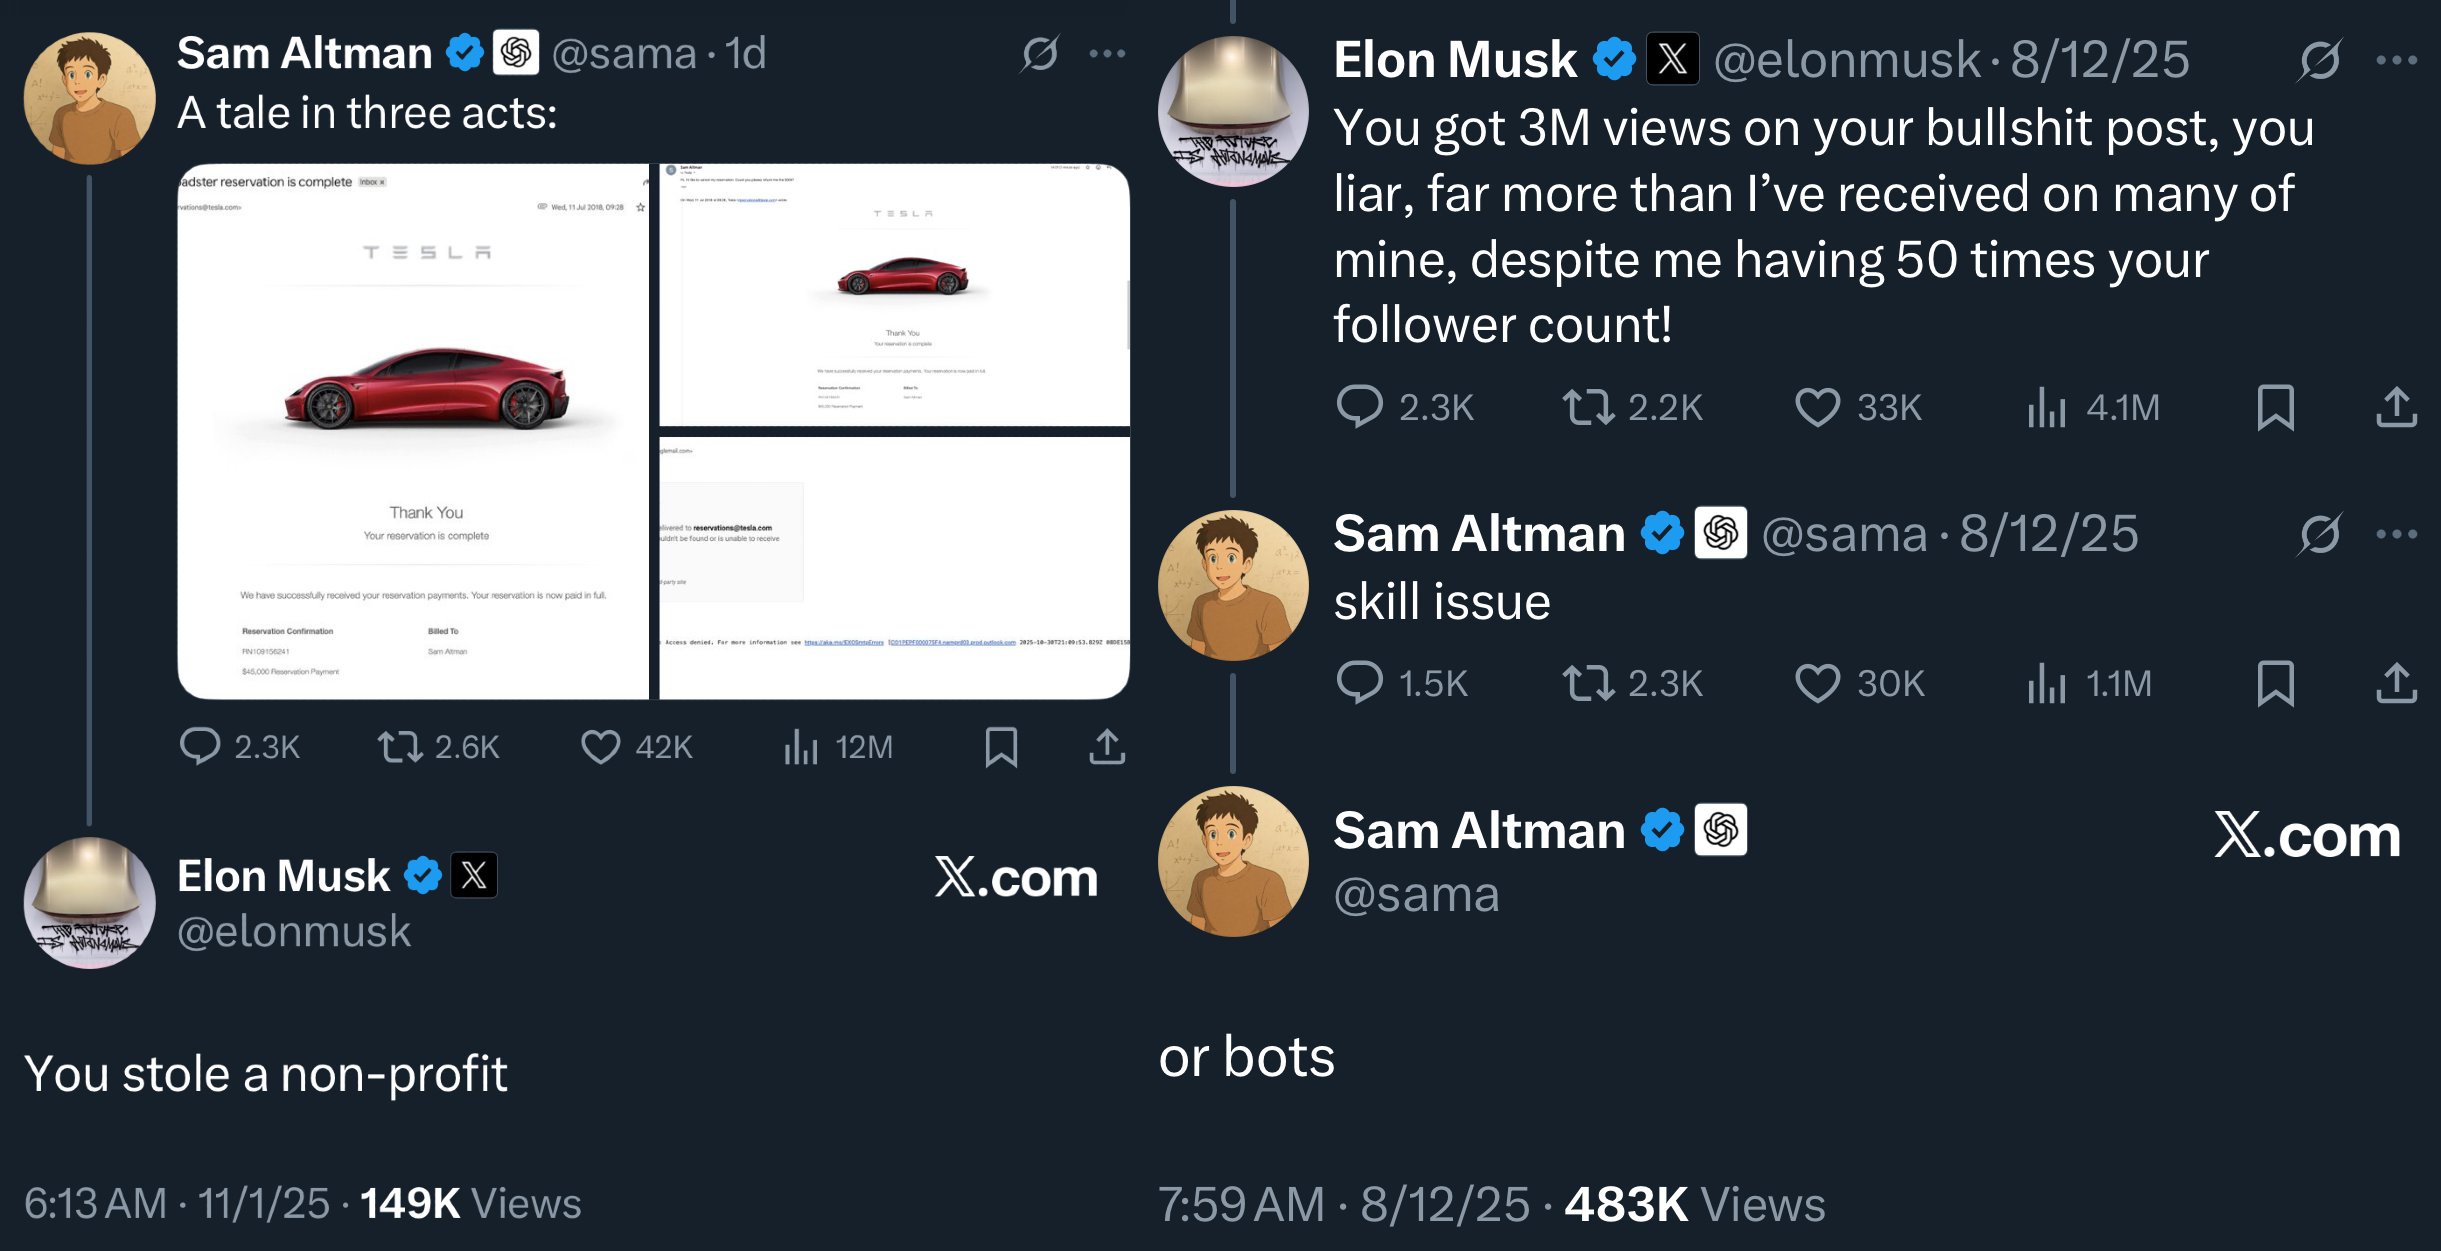Image resolution: width=2441 pixels, height=1251 pixels.
Task: Like the "skill issue" reply
Action: click(x=1817, y=684)
